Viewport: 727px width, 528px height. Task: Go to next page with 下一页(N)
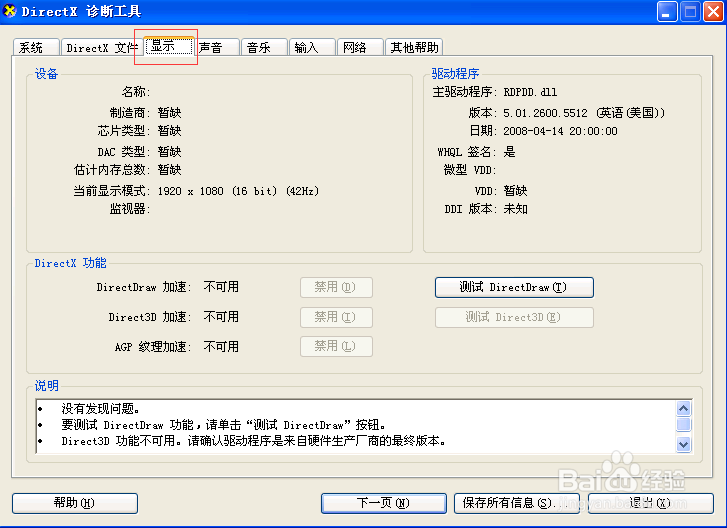point(383,503)
